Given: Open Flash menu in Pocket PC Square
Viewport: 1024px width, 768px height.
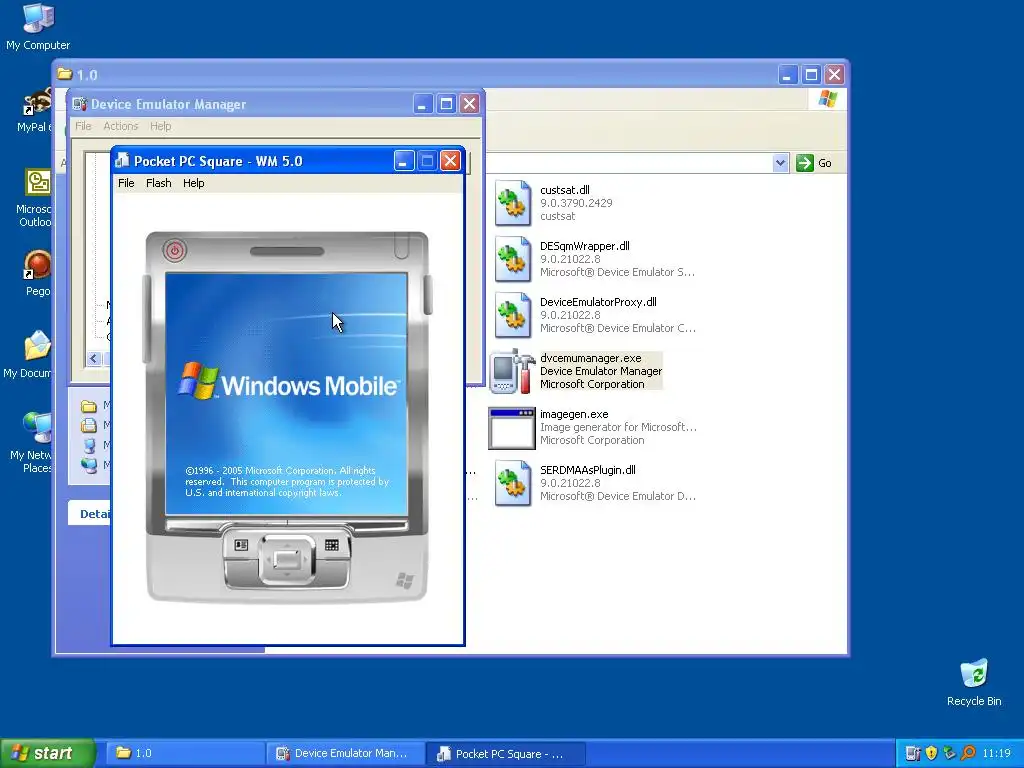Looking at the screenshot, I should pyautogui.click(x=159, y=184).
